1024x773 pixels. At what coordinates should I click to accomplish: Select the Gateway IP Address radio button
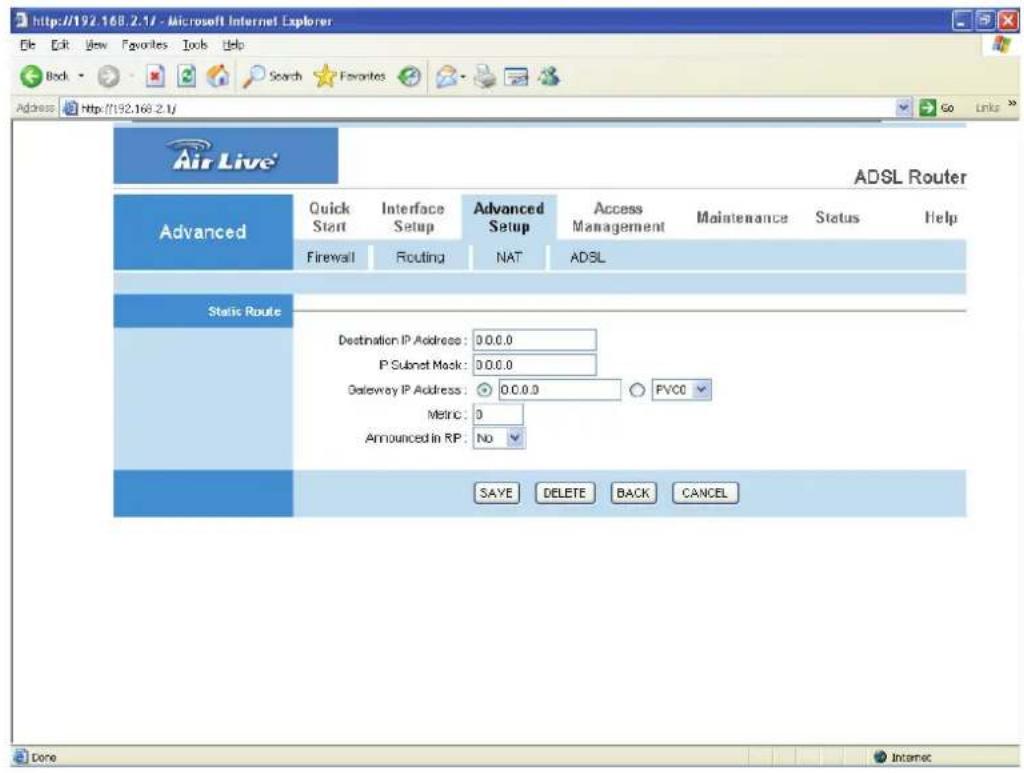484,390
